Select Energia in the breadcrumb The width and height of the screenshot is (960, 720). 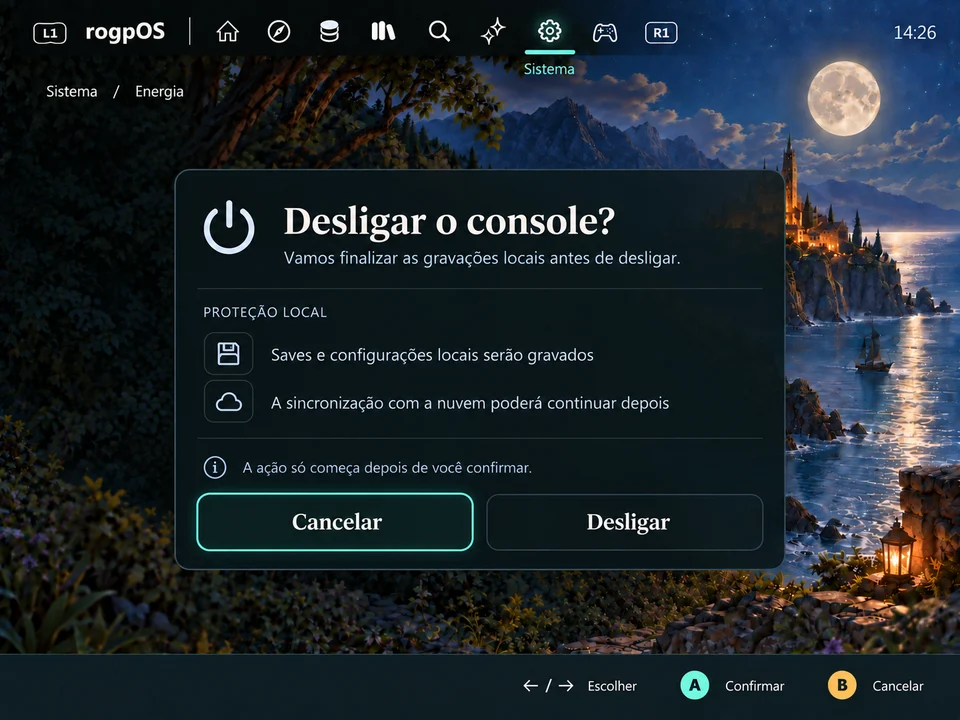click(x=159, y=91)
